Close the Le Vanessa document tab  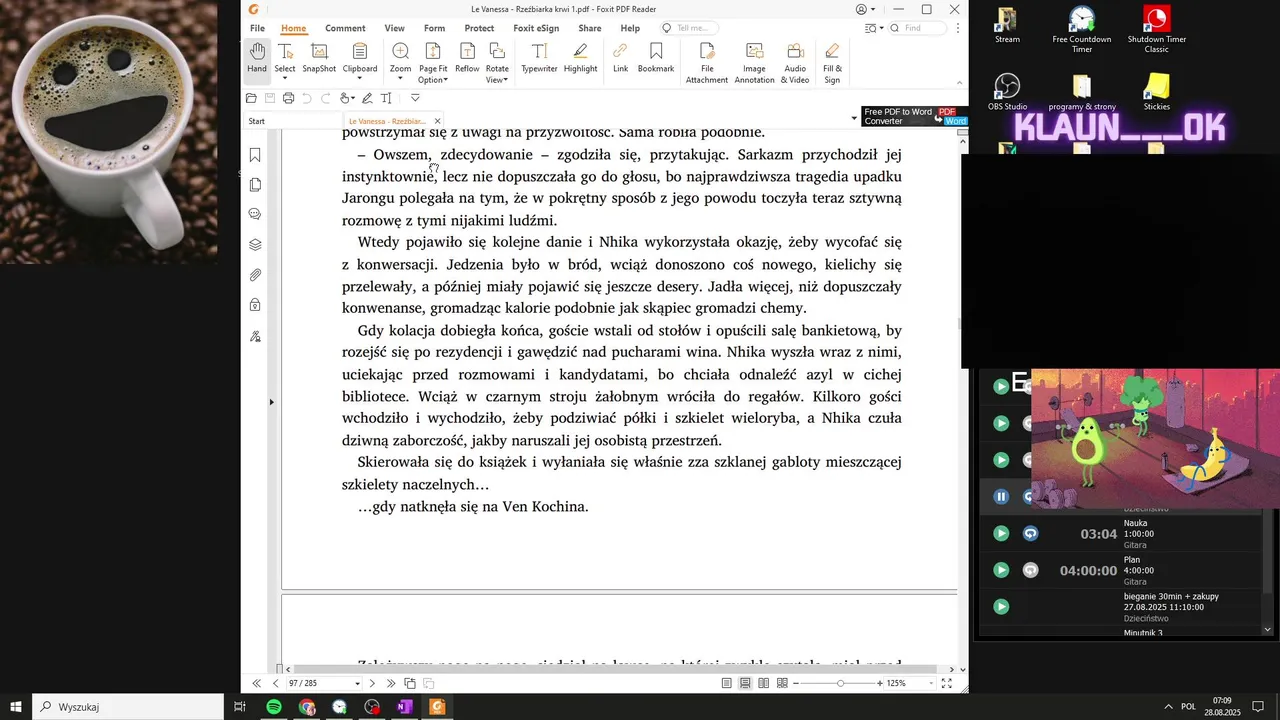[437, 121]
